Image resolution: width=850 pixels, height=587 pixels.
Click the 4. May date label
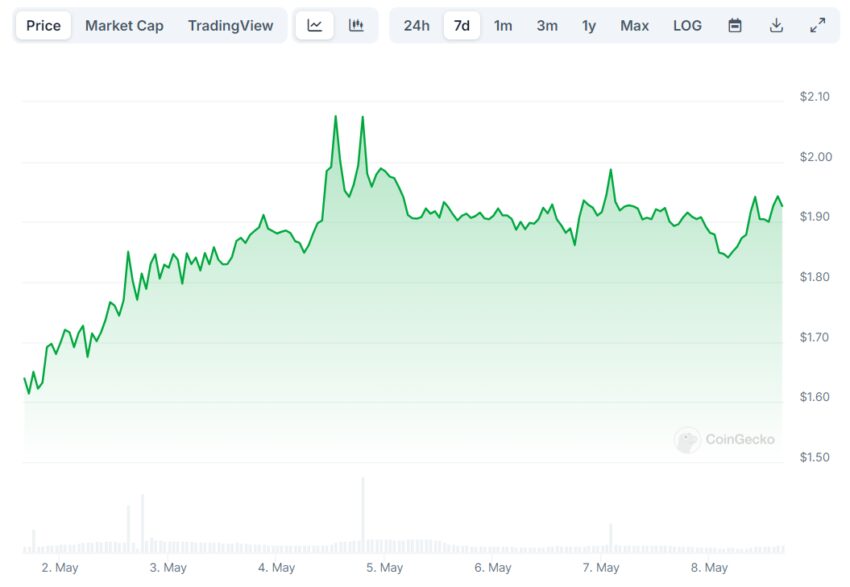tap(276, 567)
